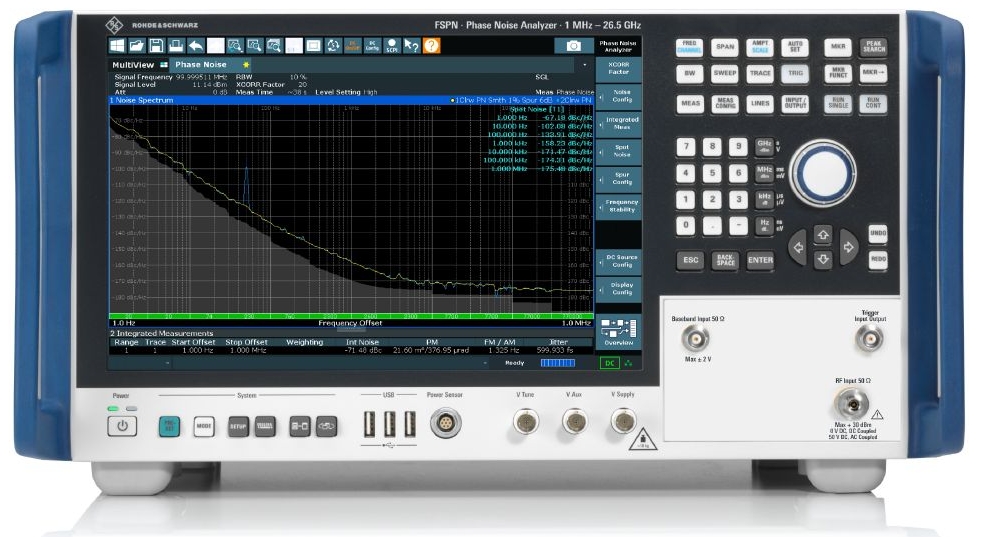The image size is (982, 537).
Task: Toggle the DC power indicator button
Action: tap(608, 363)
